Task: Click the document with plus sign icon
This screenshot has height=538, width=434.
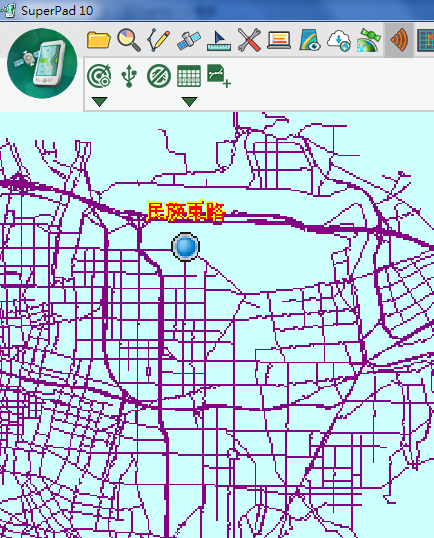Action: tap(219, 75)
